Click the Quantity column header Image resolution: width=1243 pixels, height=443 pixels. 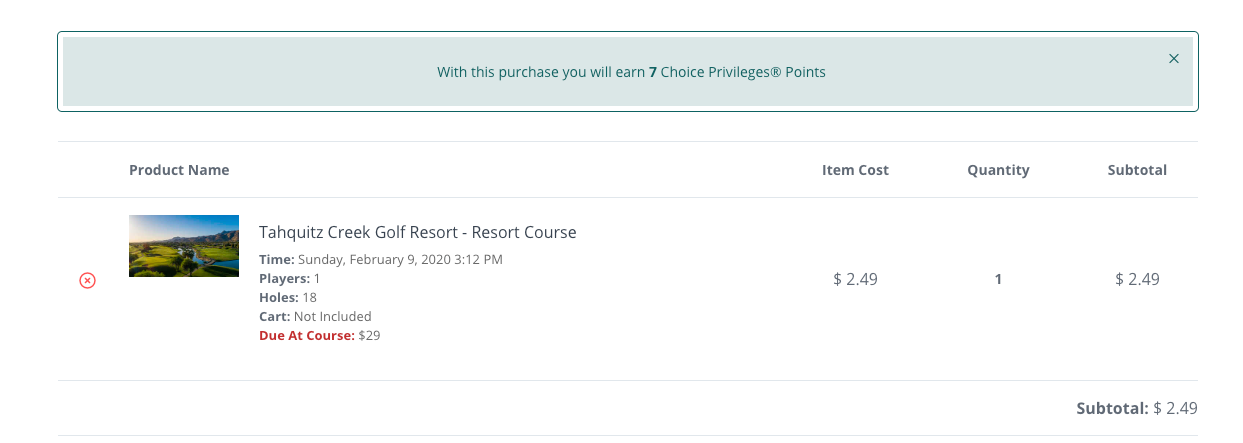[998, 170]
